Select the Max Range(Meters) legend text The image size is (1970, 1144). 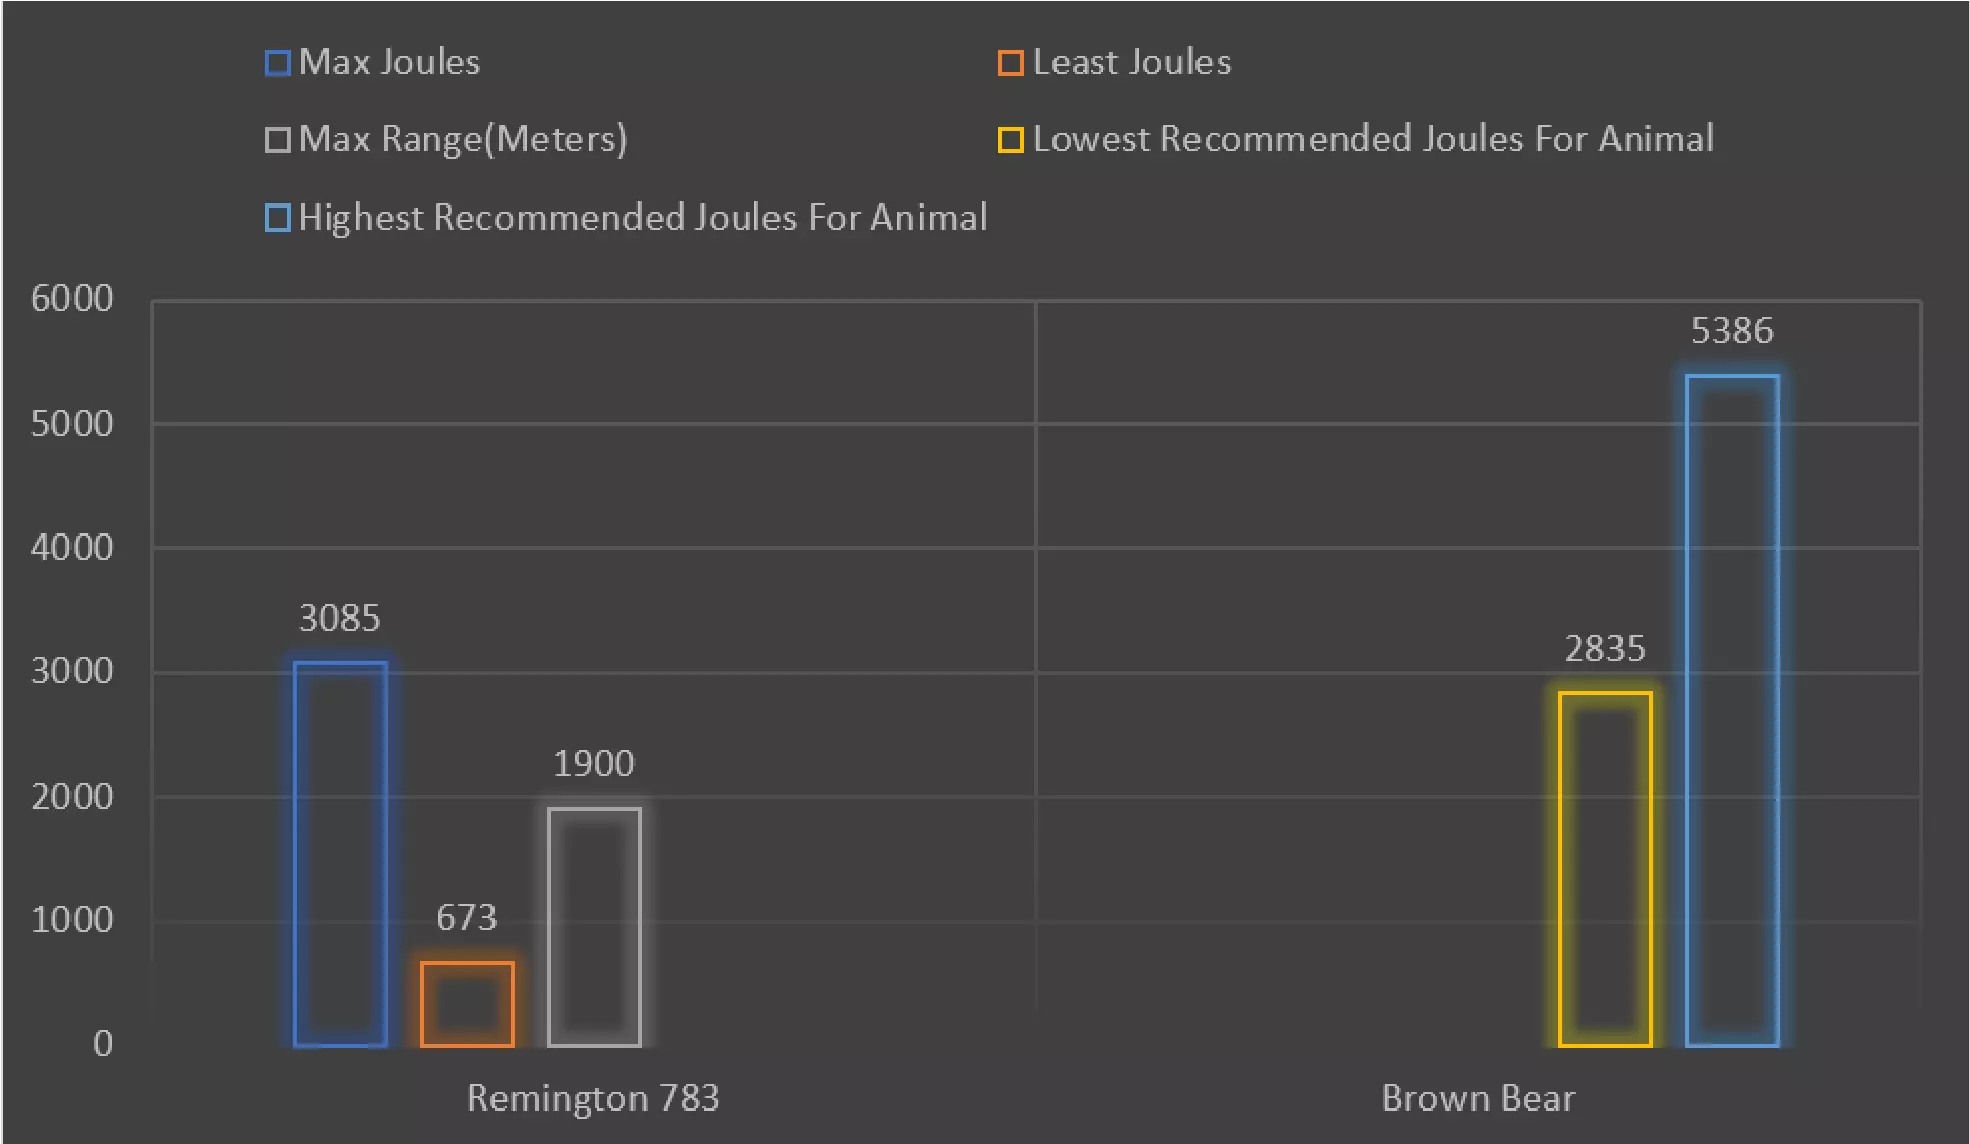[x=462, y=139]
